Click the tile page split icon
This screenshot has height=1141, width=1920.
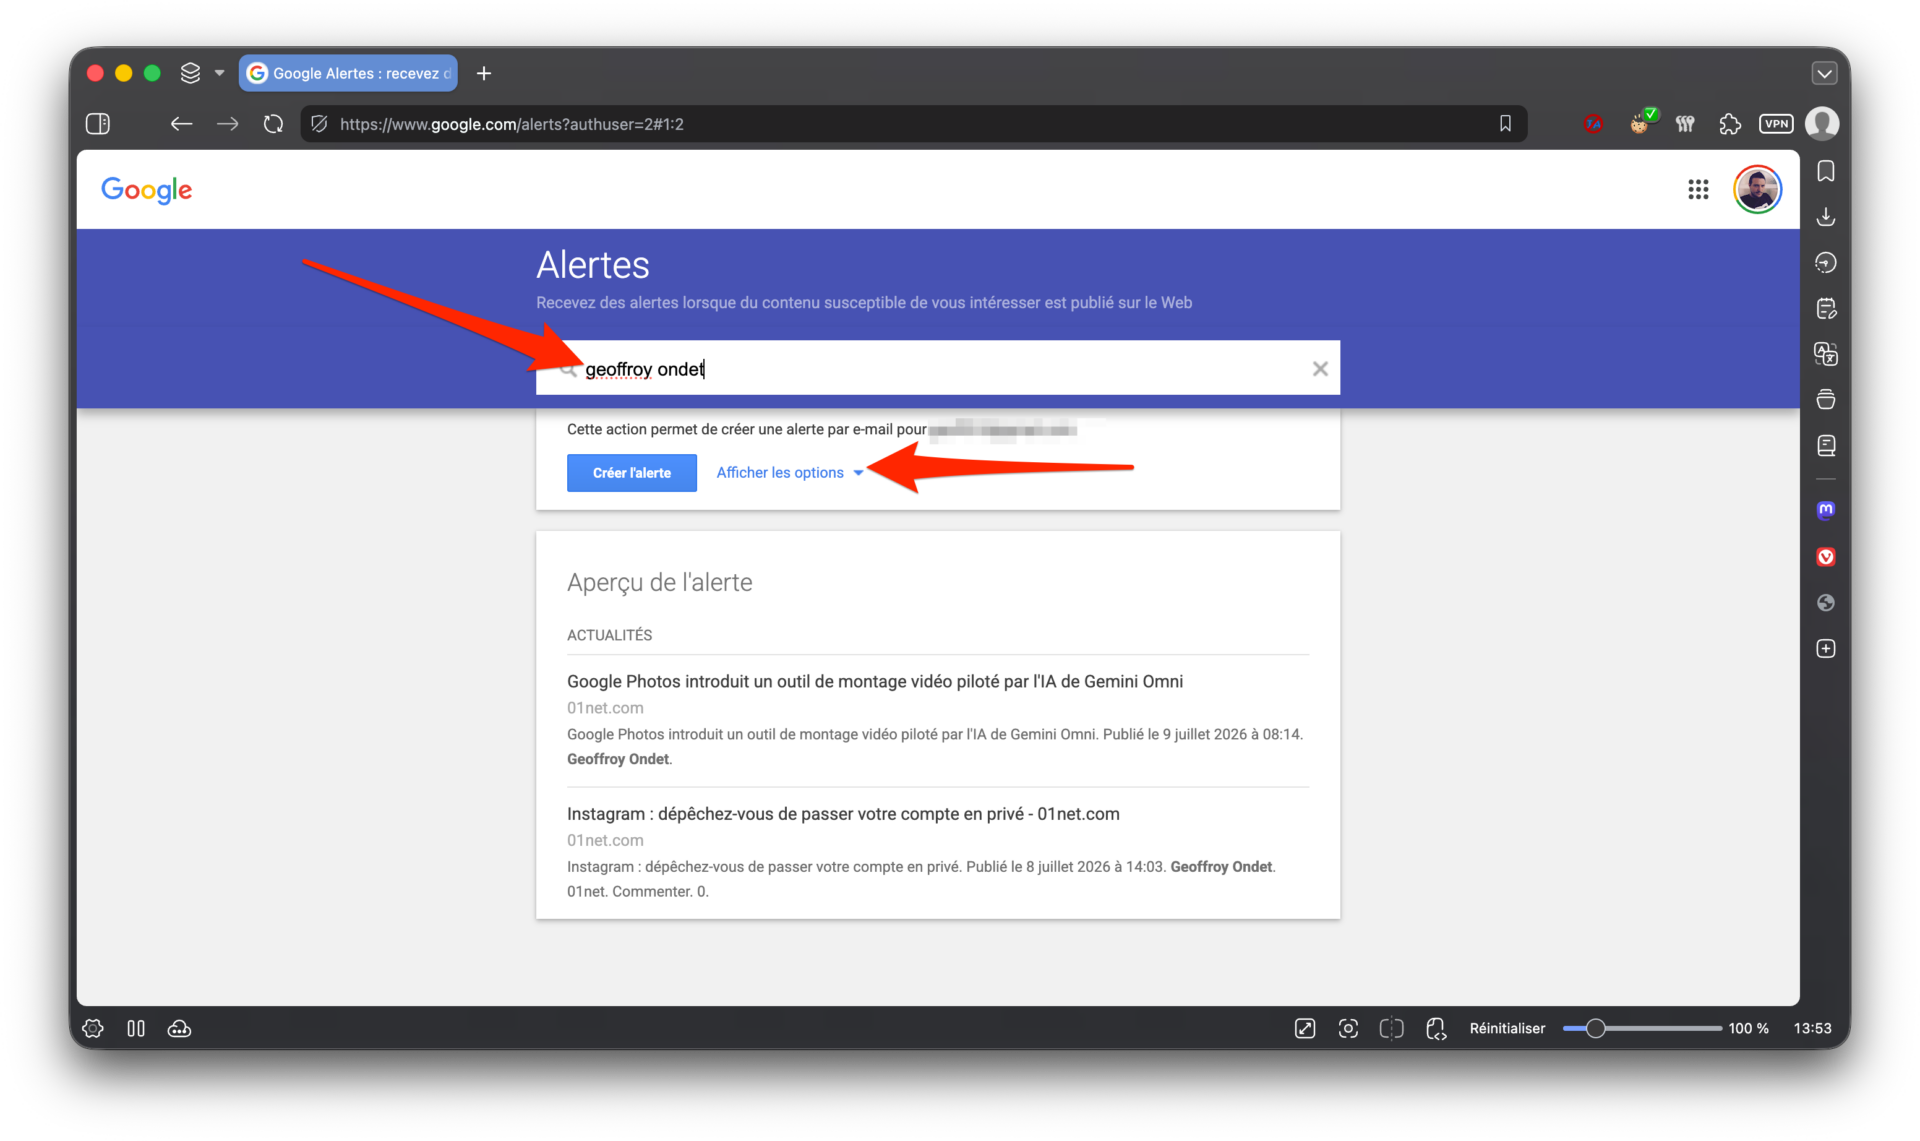click(1392, 1028)
